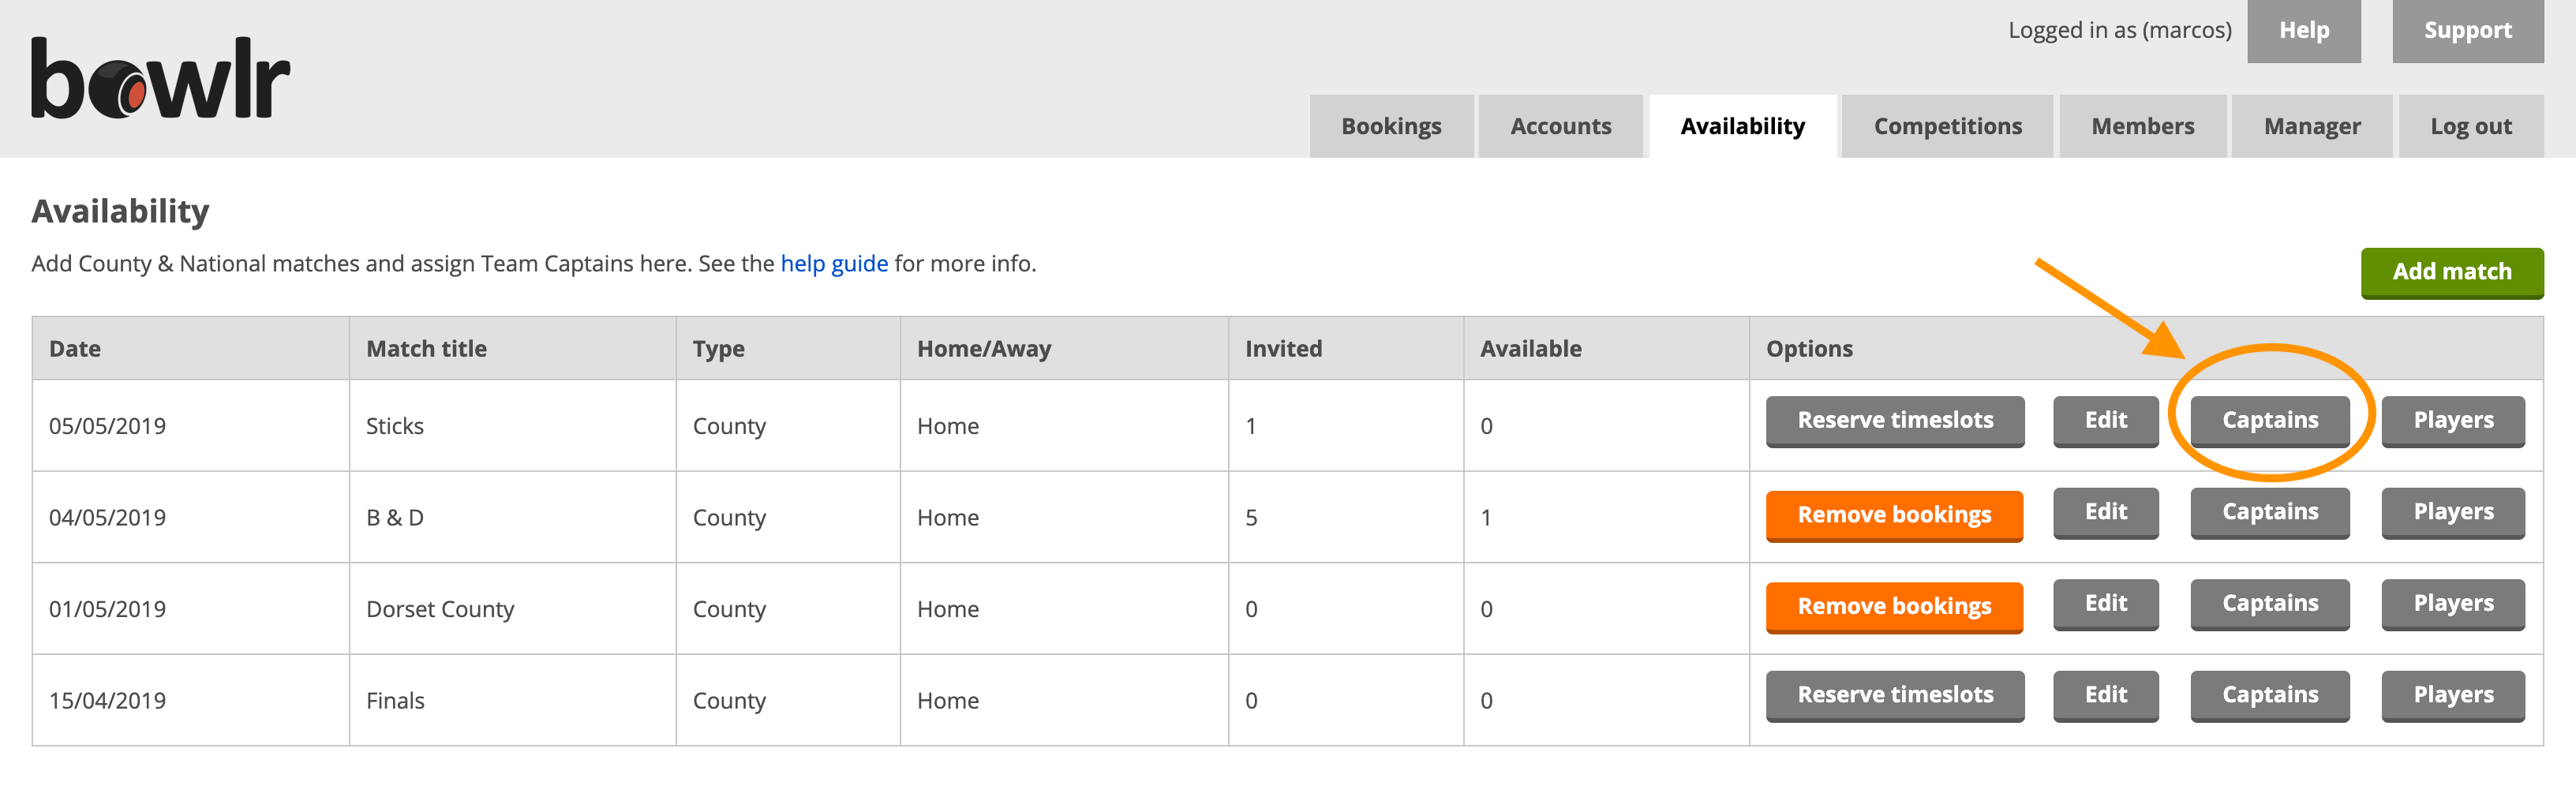Remove bookings for the B & D match
Image resolution: width=2576 pixels, height=797 pixels.
(x=1894, y=515)
